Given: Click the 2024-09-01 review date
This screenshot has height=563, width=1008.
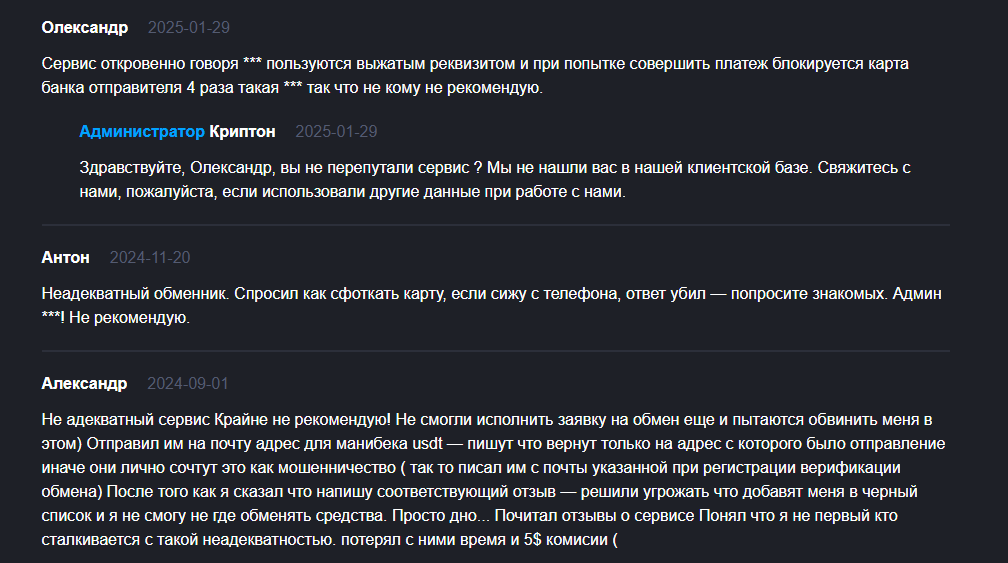Looking at the screenshot, I should point(188,384).
